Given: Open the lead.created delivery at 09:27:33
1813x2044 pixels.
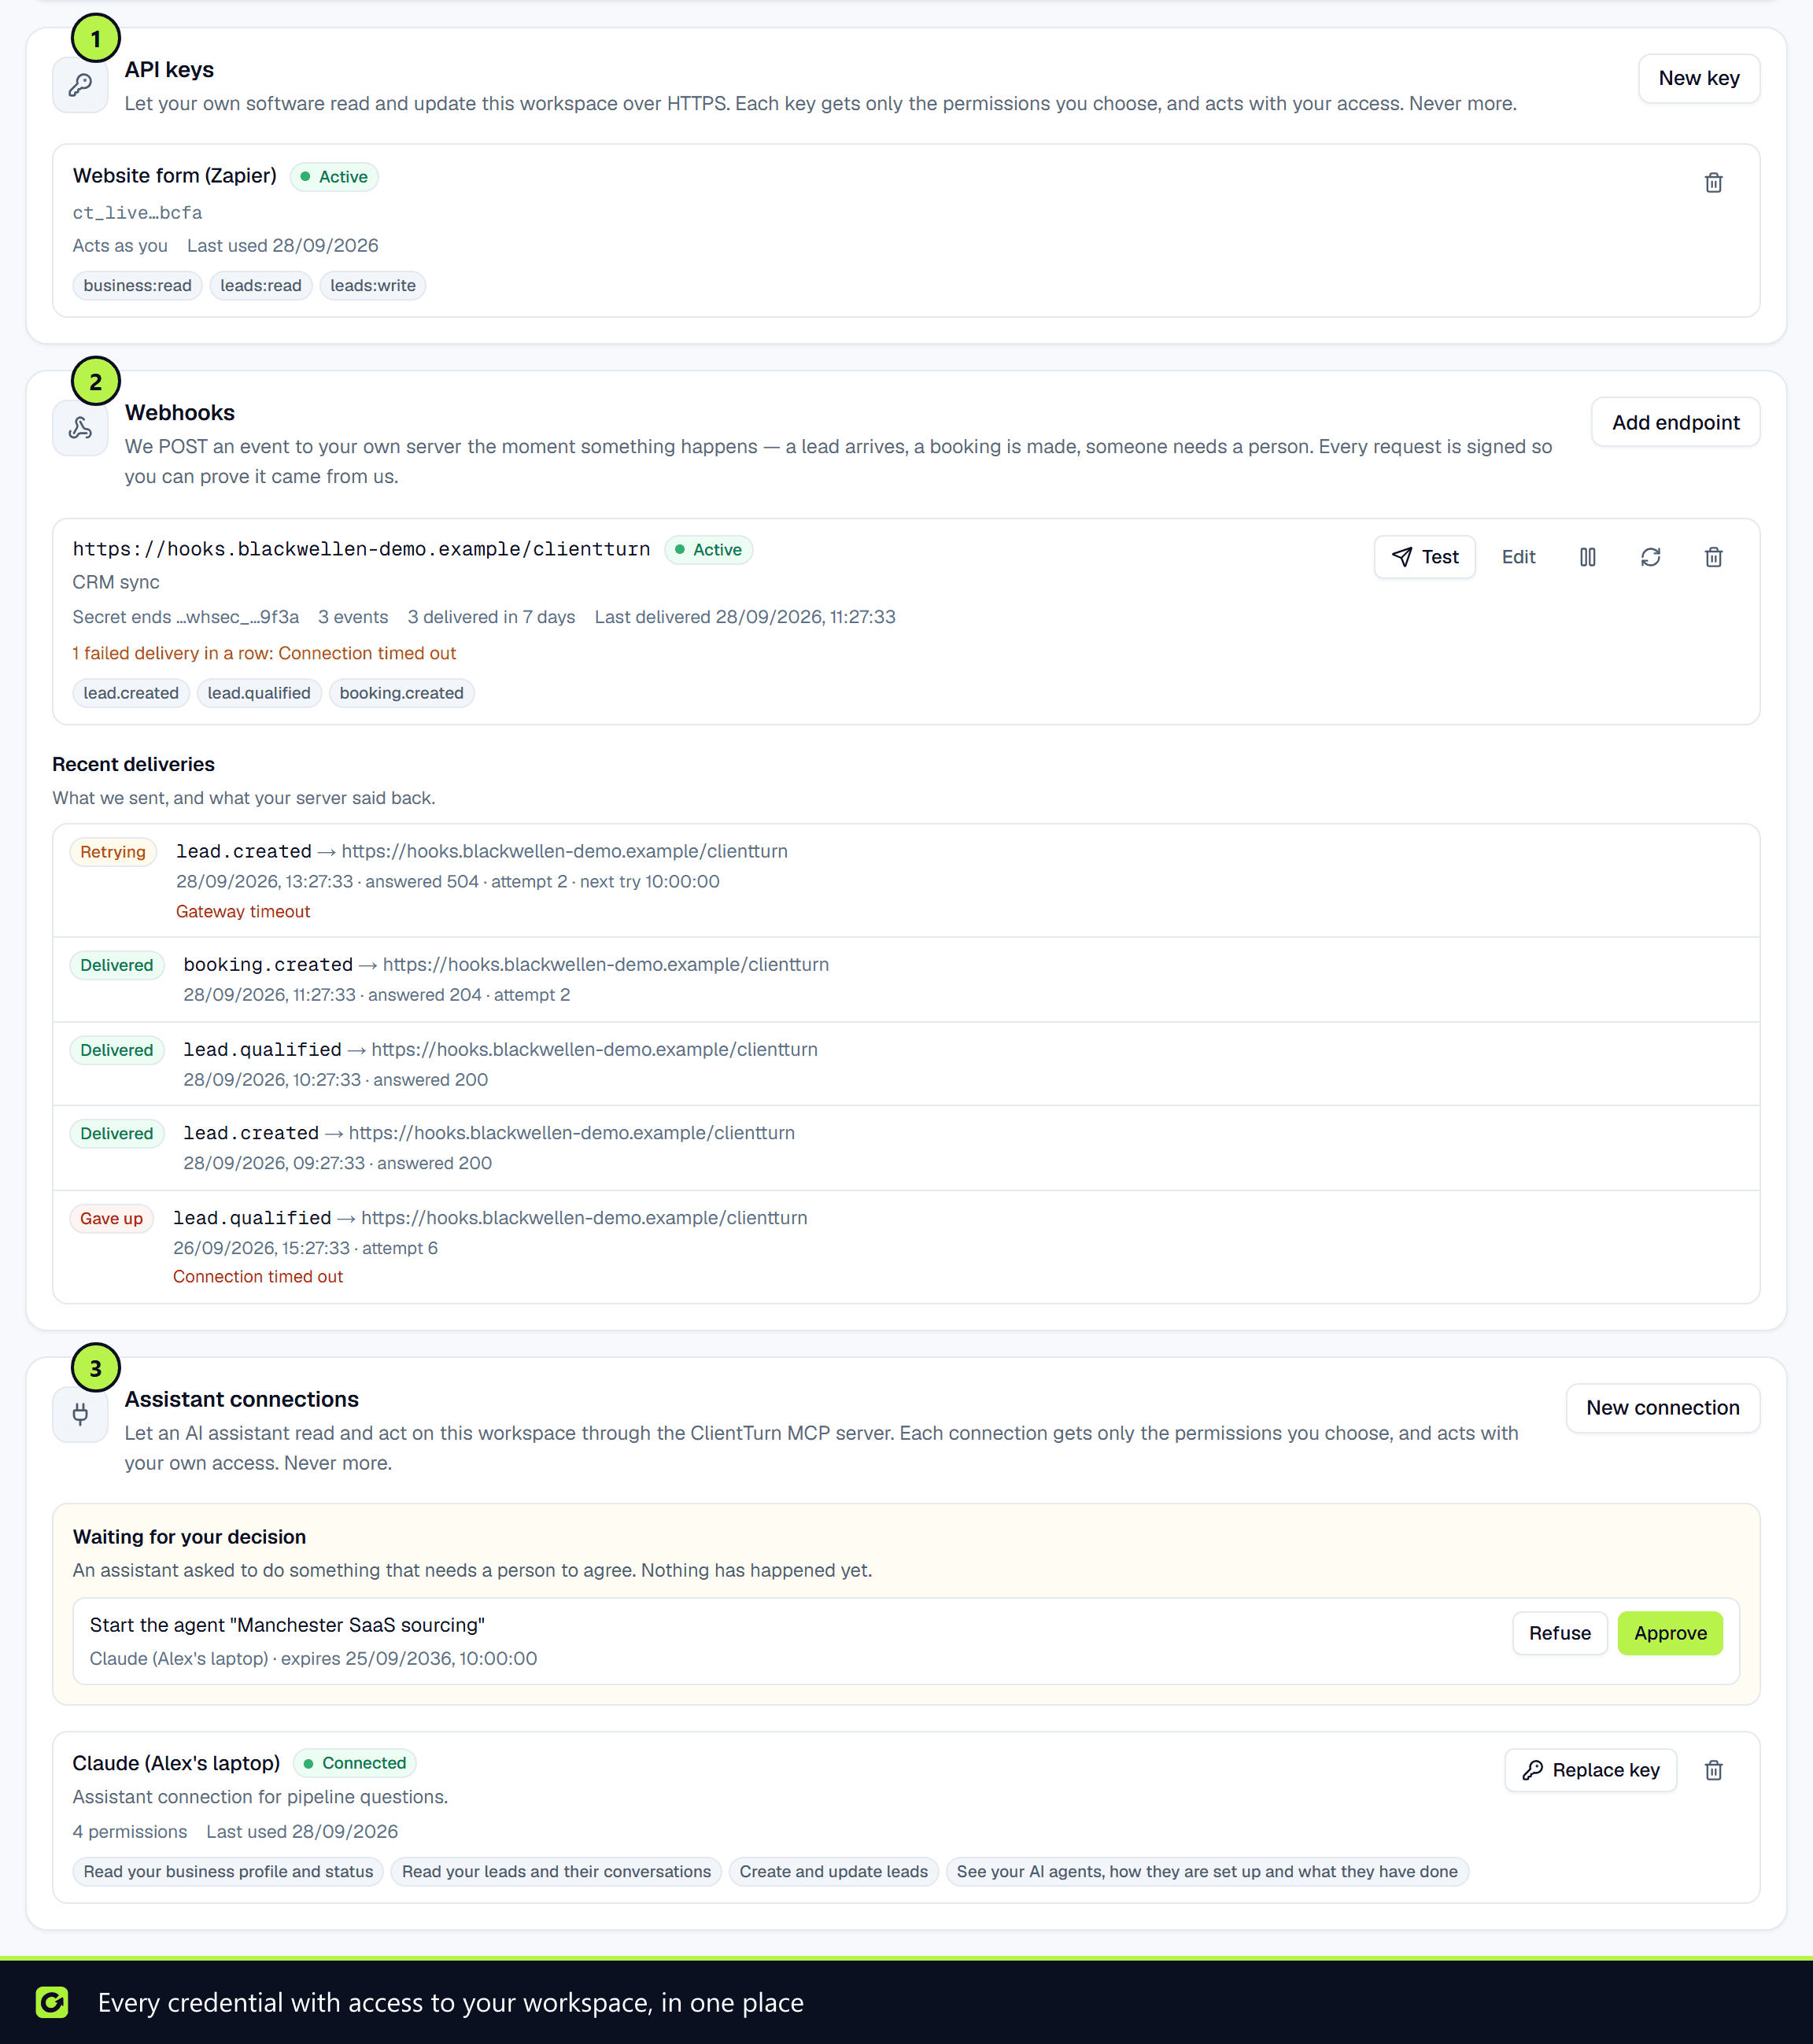Looking at the screenshot, I should click(906, 1148).
